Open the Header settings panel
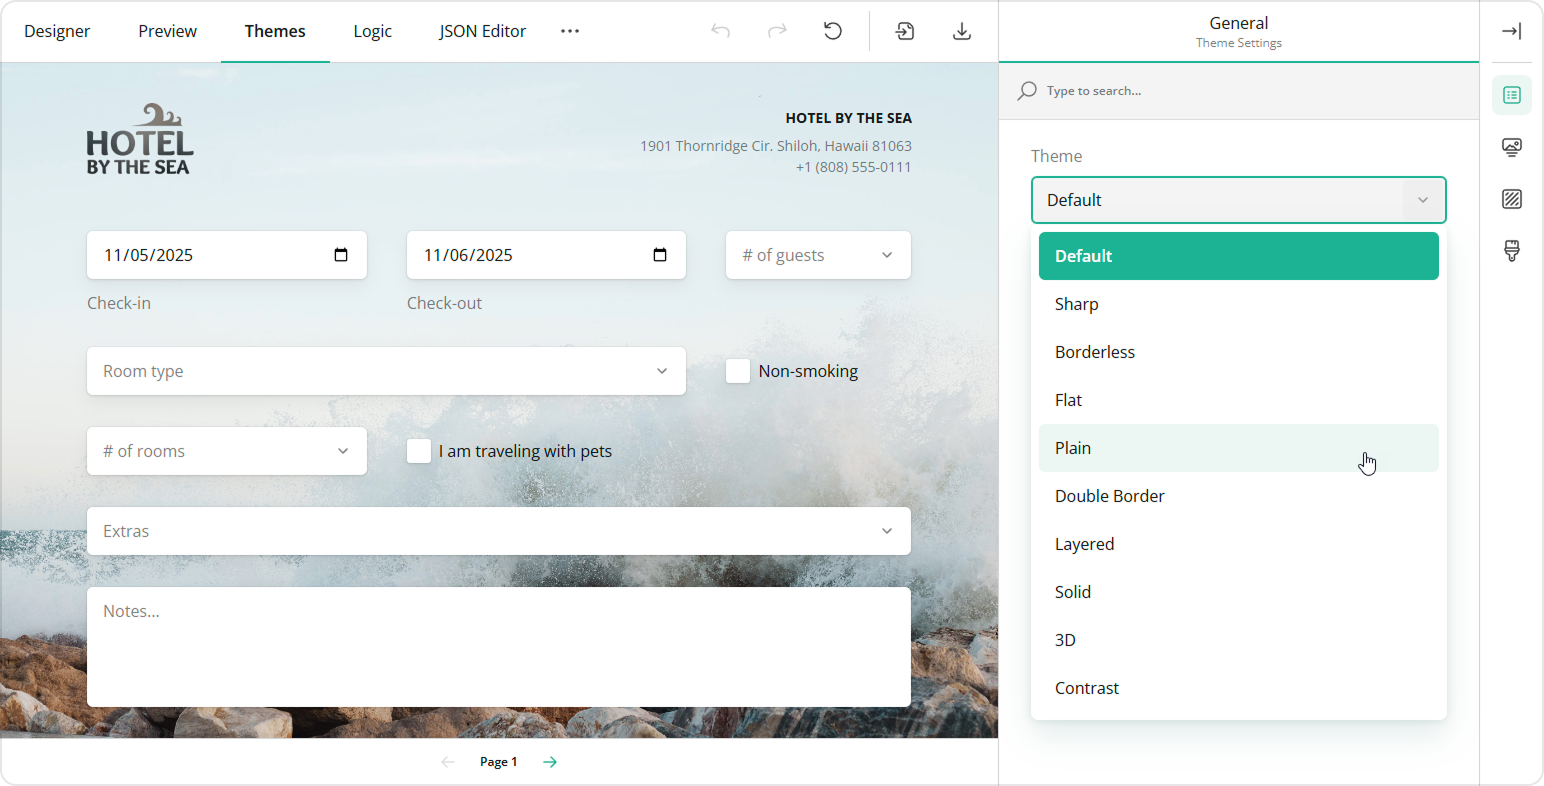The height and width of the screenshot is (786, 1544). pyautogui.click(x=1512, y=147)
